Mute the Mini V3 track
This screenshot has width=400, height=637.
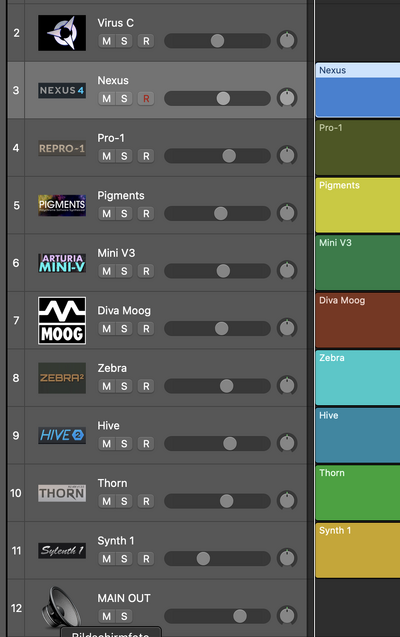point(106,271)
